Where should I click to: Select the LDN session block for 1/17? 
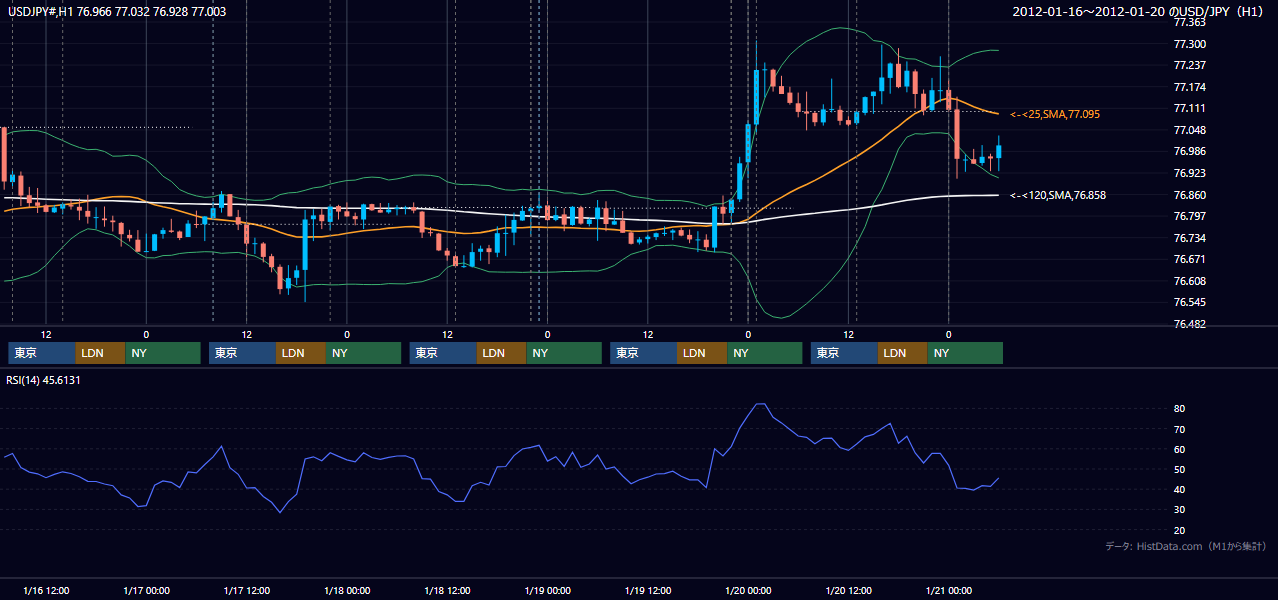click(x=302, y=353)
